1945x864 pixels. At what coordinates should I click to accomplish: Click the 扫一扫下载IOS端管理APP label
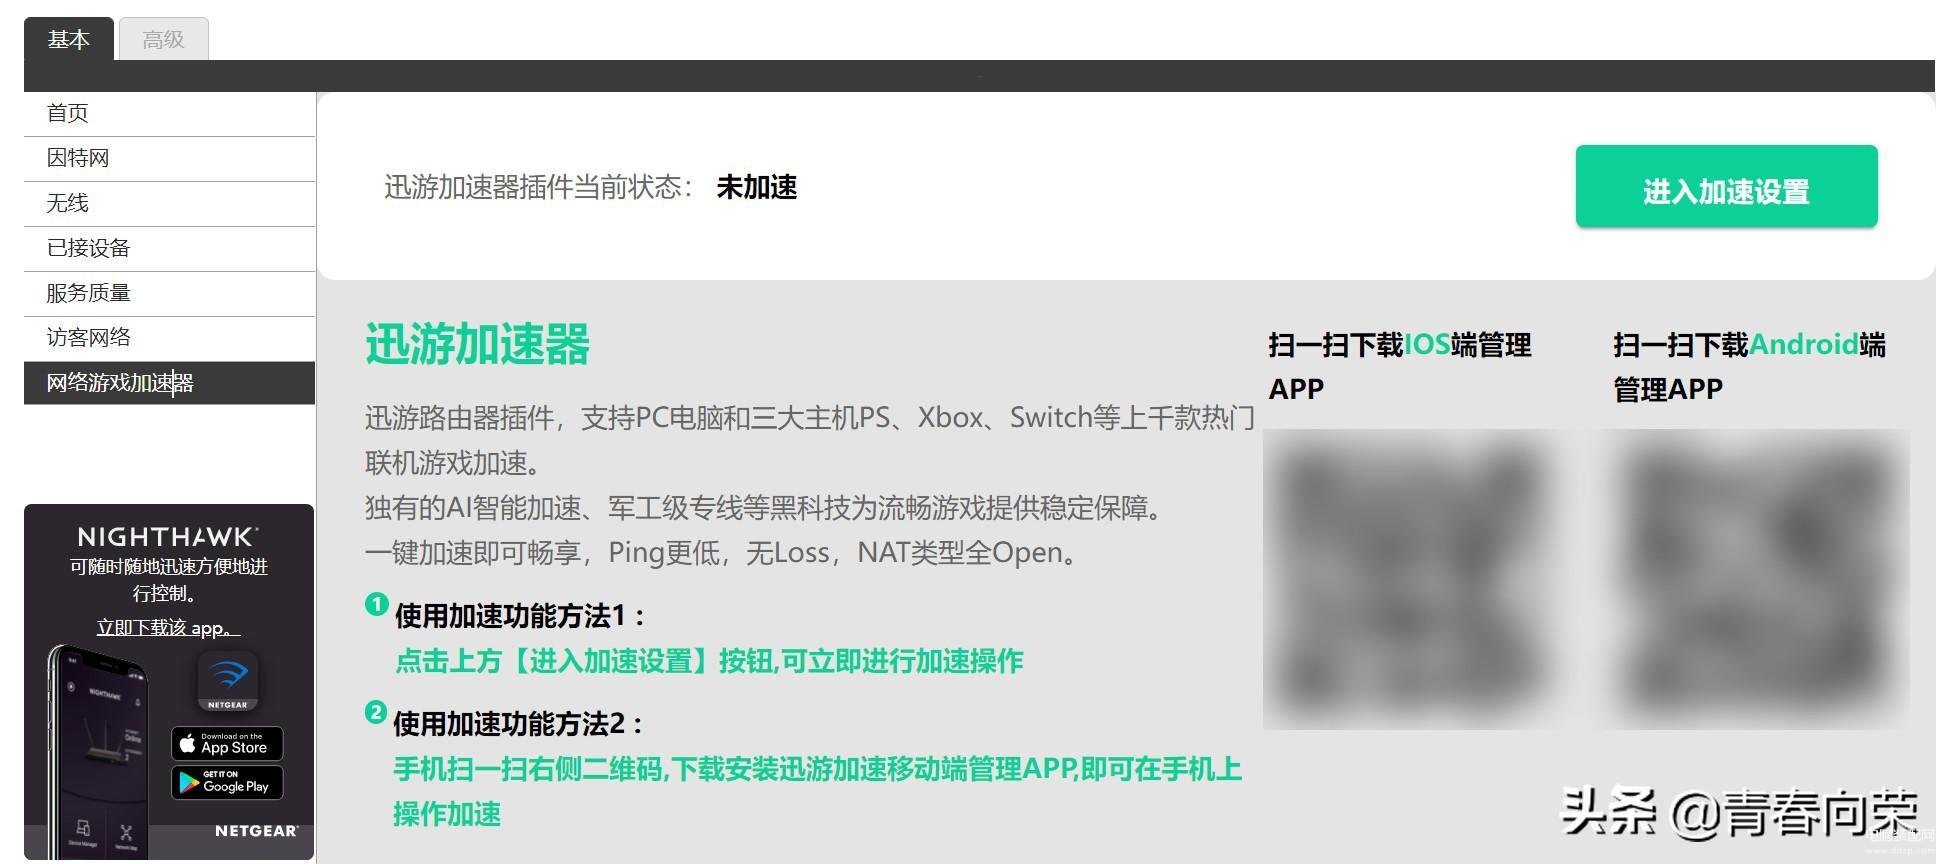point(1400,367)
